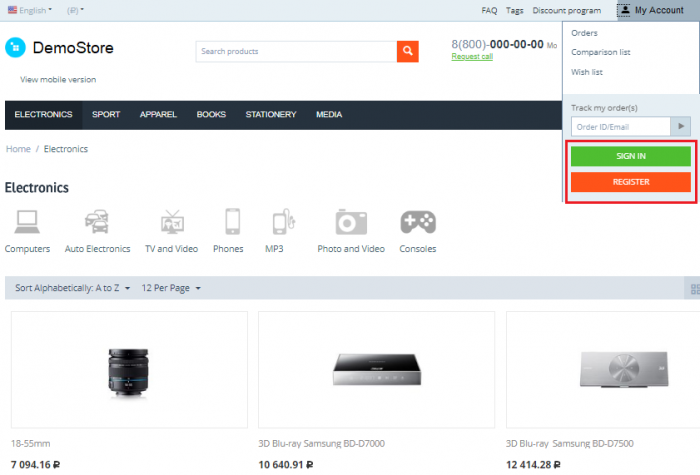
Task: Click 3D Blu-ray Samsung BD-D7000 title
Action: pos(321,444)
